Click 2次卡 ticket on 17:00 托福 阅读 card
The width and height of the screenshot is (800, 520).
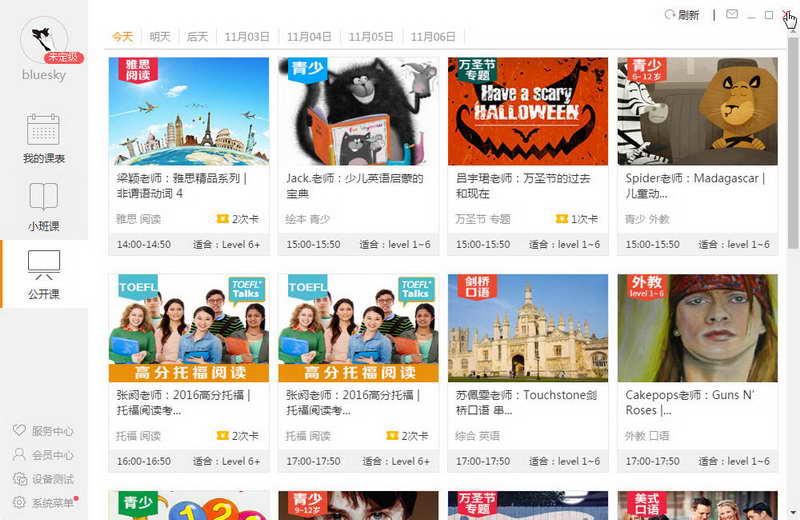[407, 436]
